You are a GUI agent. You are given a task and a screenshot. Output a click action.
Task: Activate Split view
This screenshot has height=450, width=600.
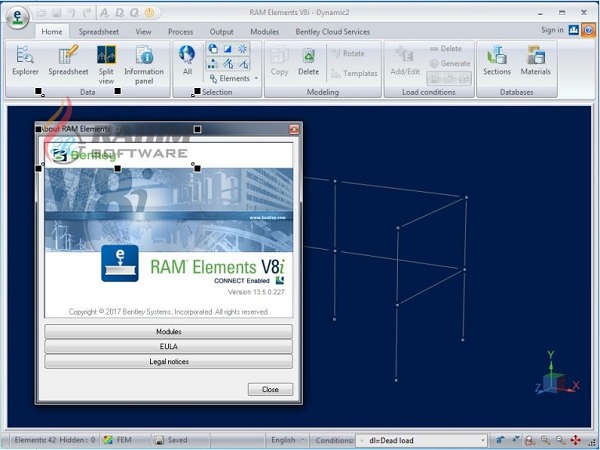click(x=106, y=60)
